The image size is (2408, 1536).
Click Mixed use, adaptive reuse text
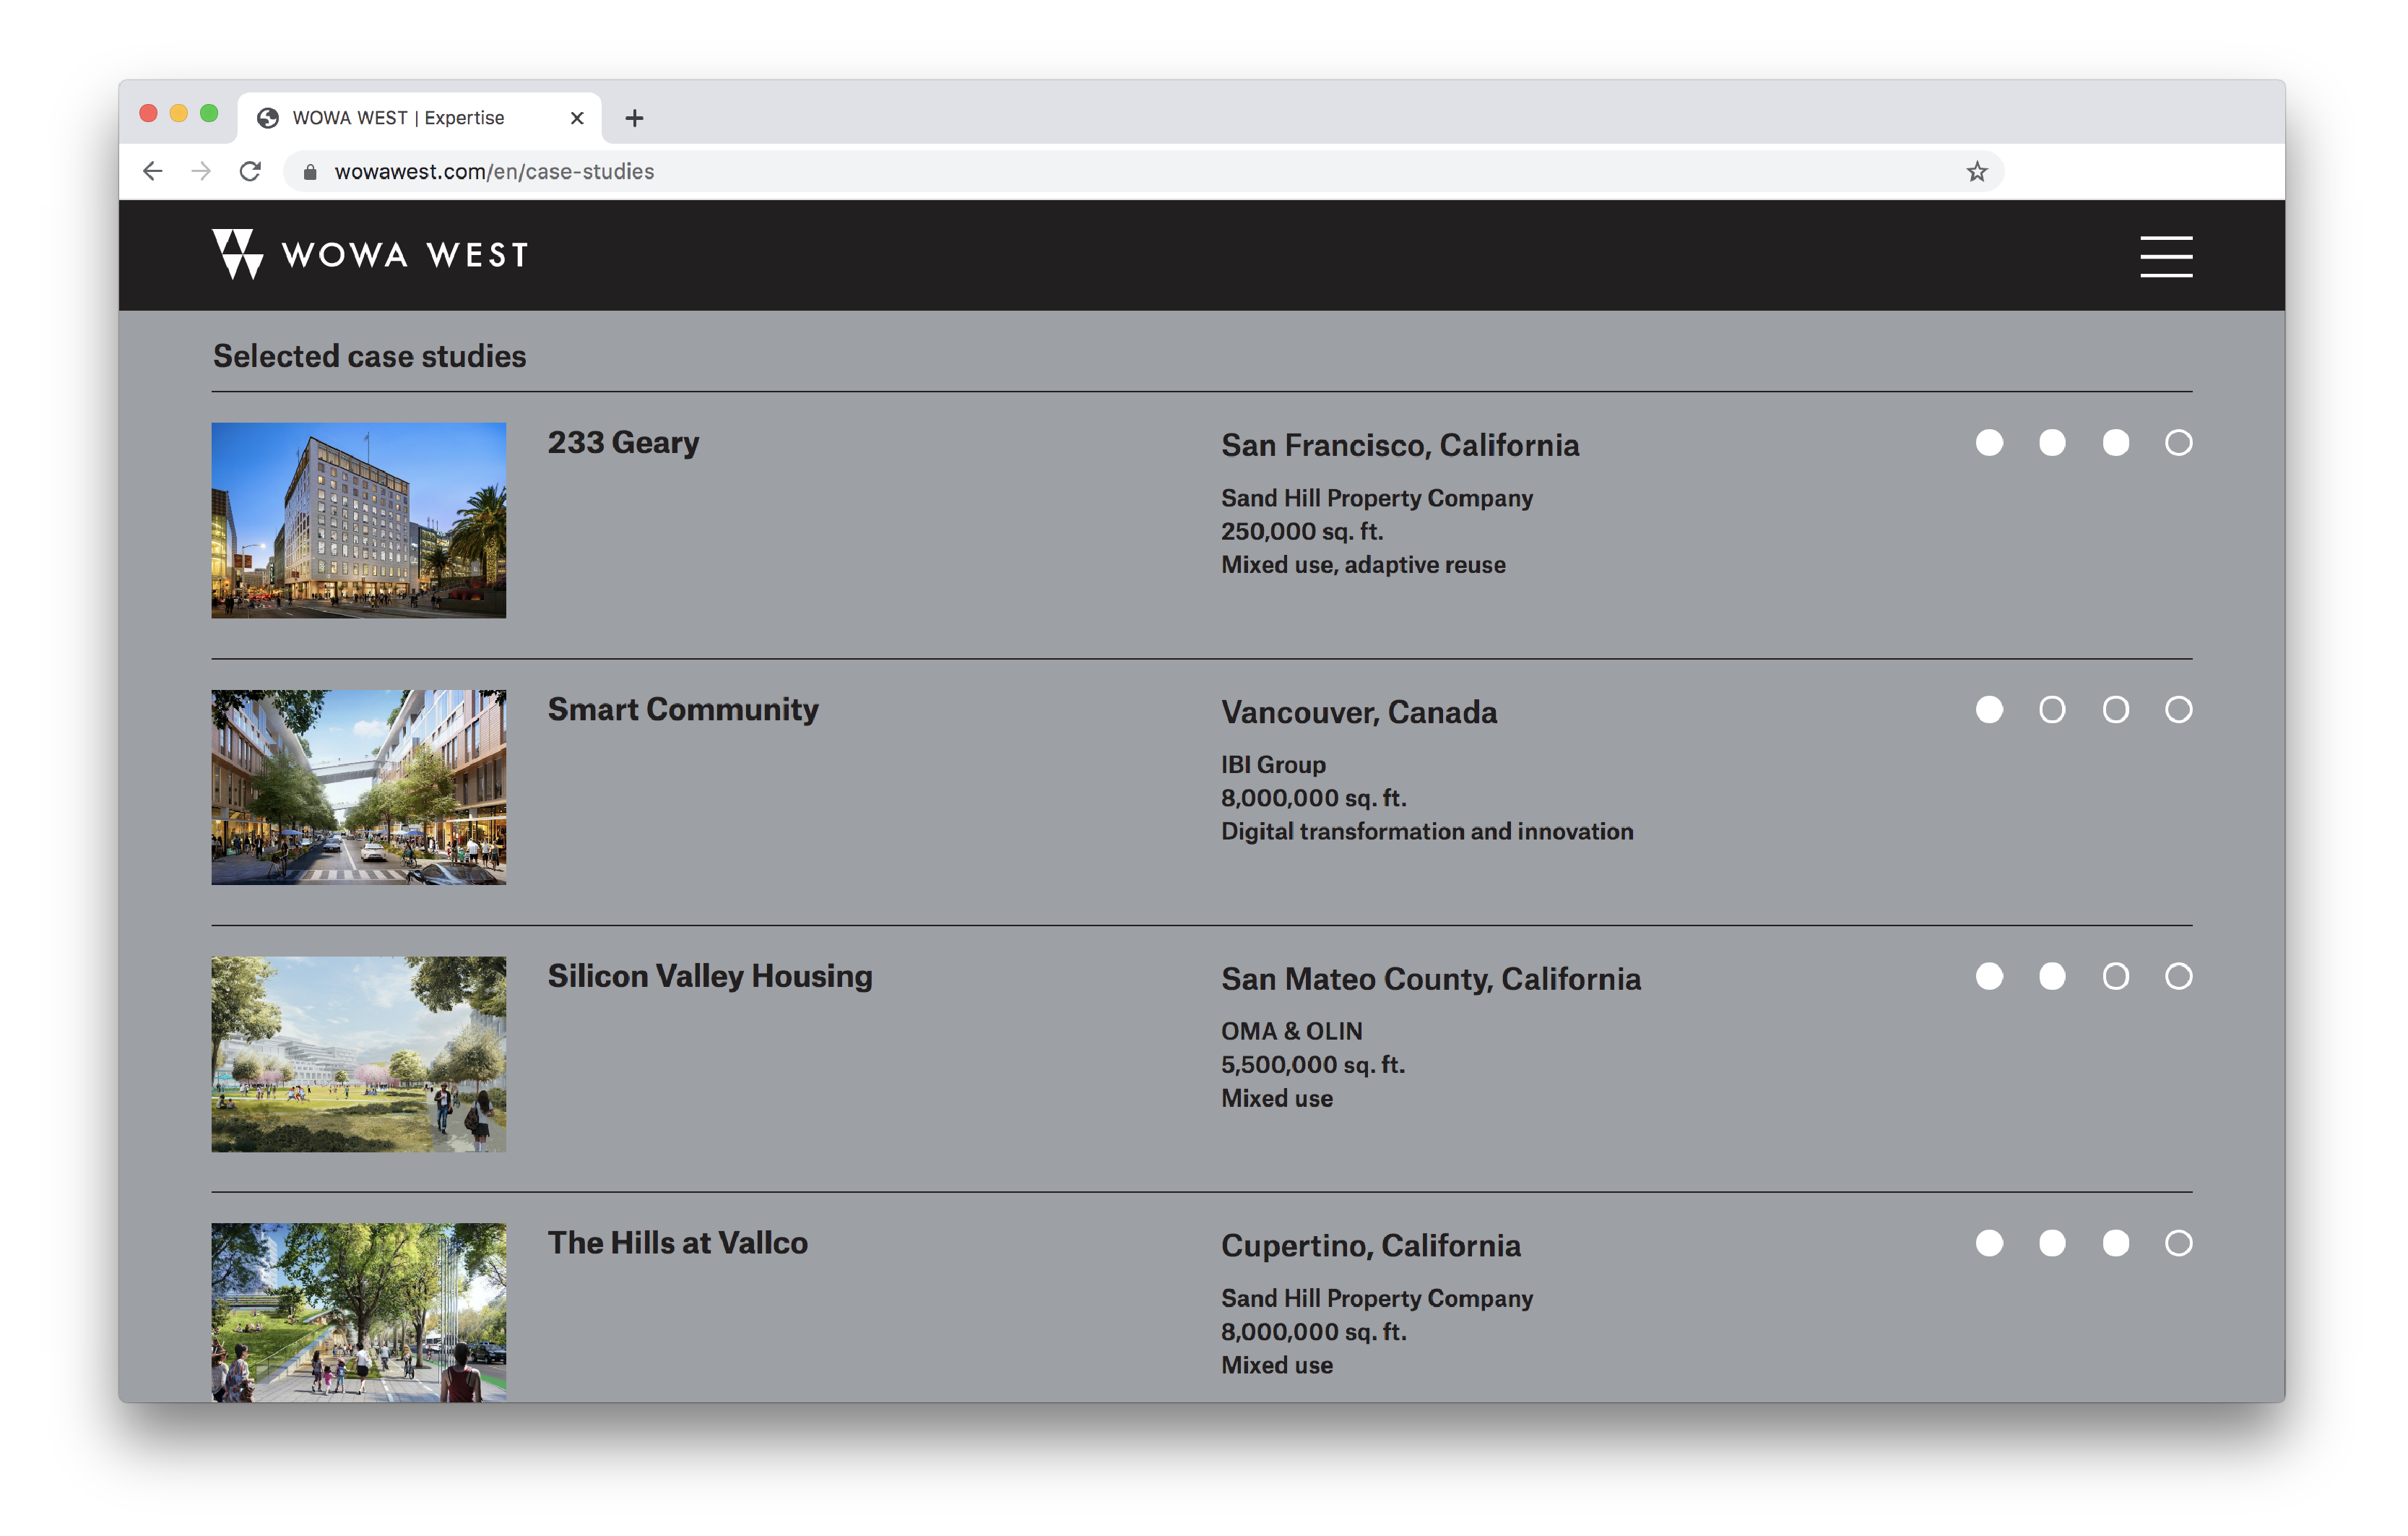(x=1363, y=565)
